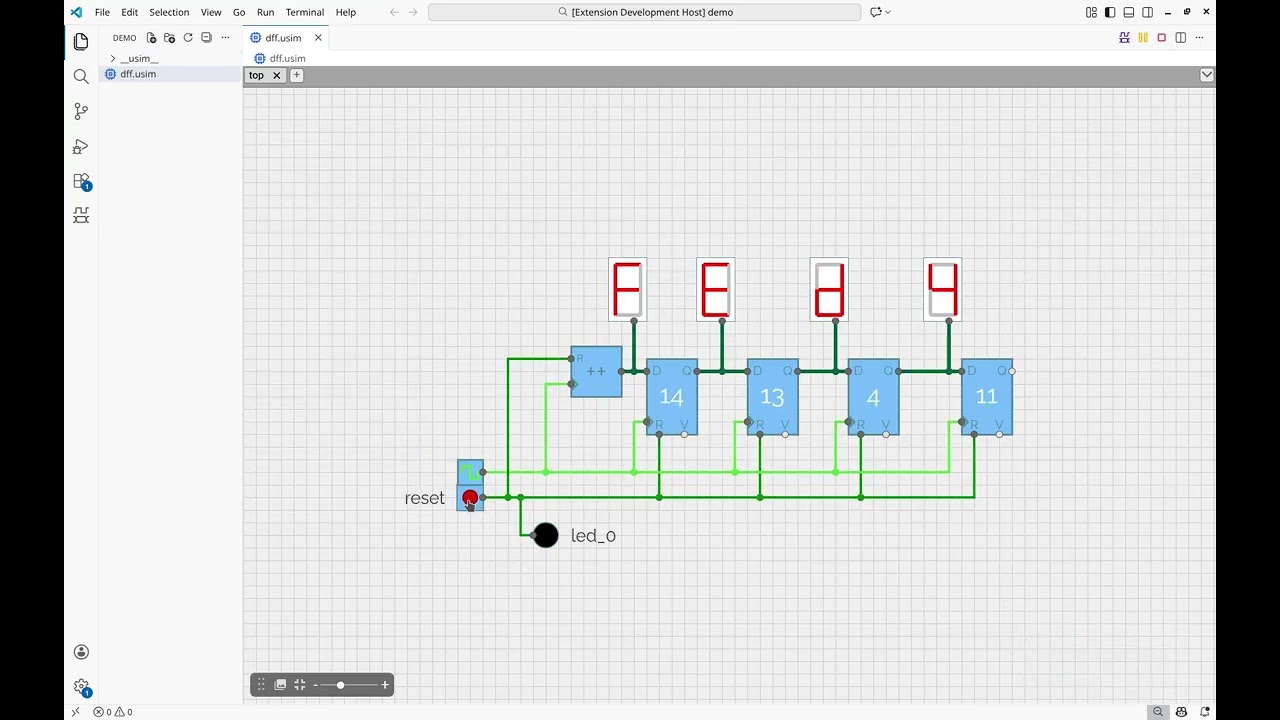
Task: Split the editor to the right
Action: pyautogui.click(x=1181, y=38)
